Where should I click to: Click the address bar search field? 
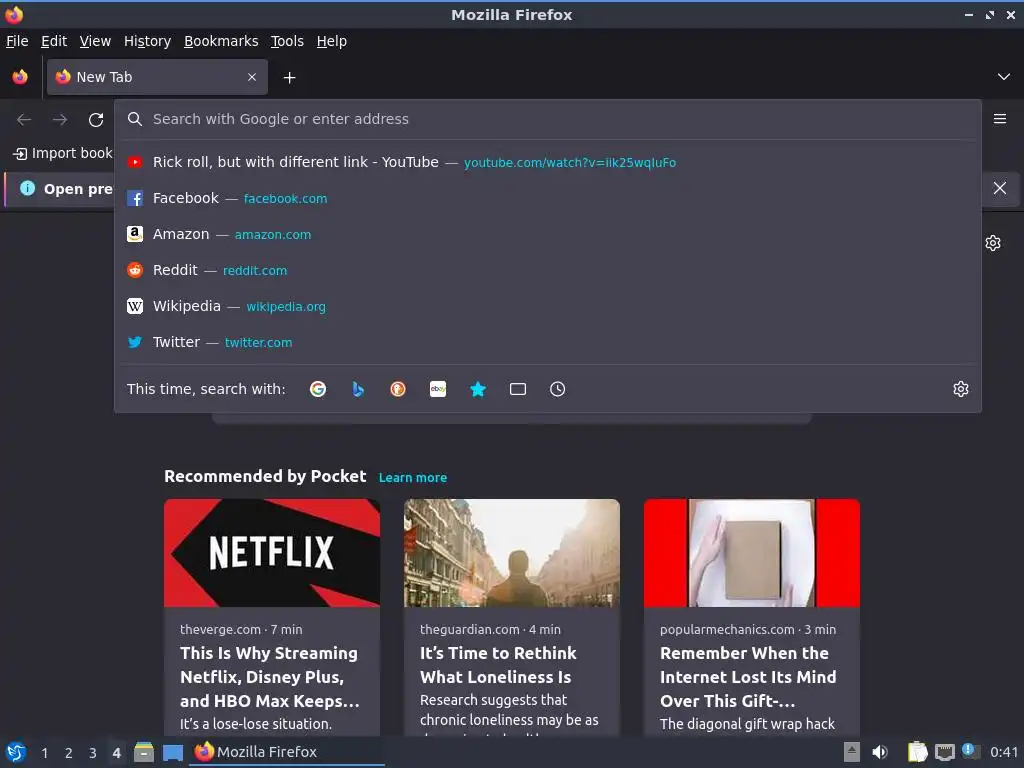pos(549,119)
